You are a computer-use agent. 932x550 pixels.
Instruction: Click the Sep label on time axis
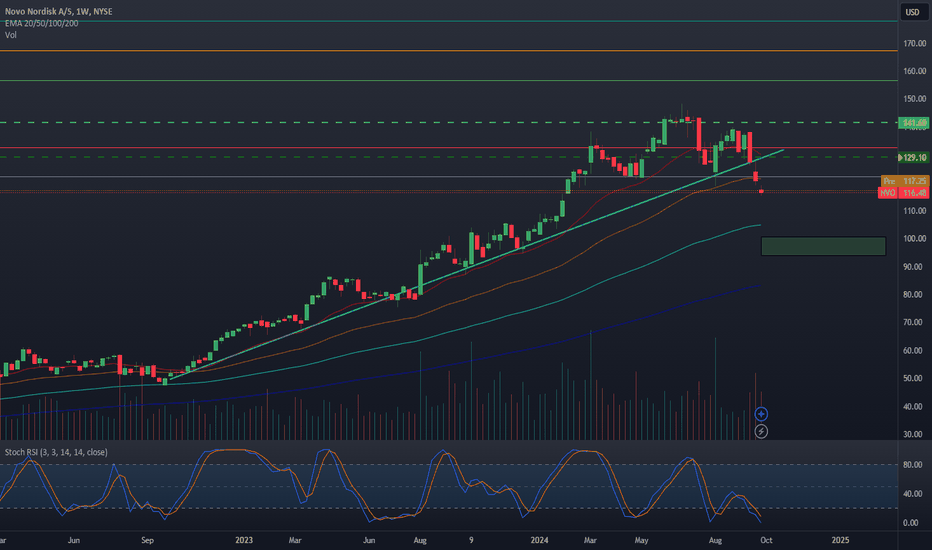(x=147, y=540)
